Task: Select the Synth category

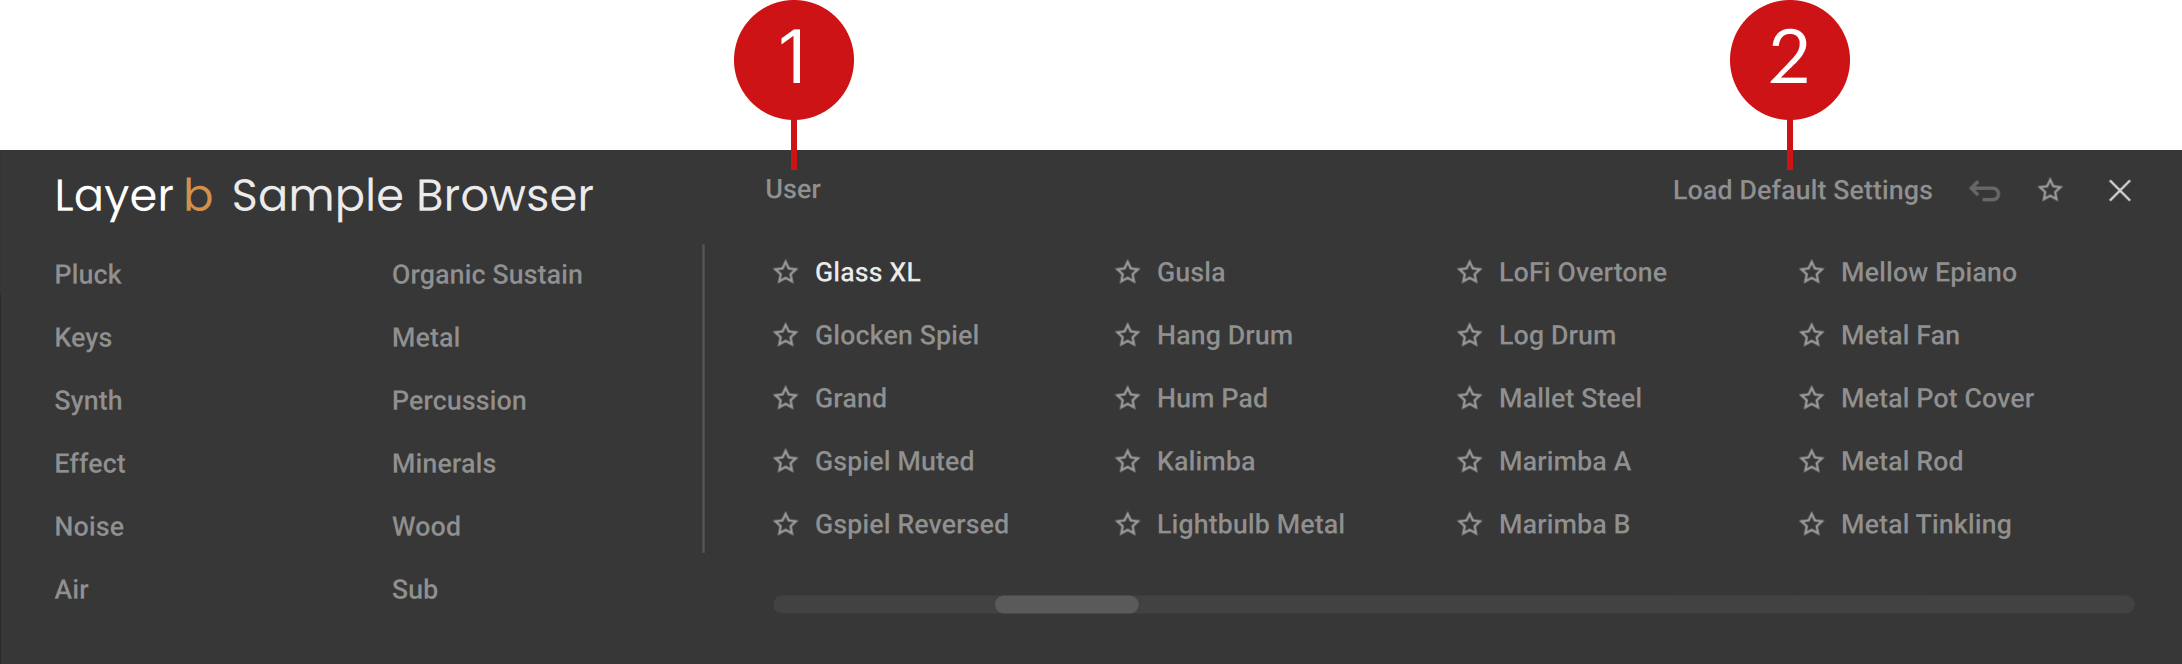Action: point(88,399)
